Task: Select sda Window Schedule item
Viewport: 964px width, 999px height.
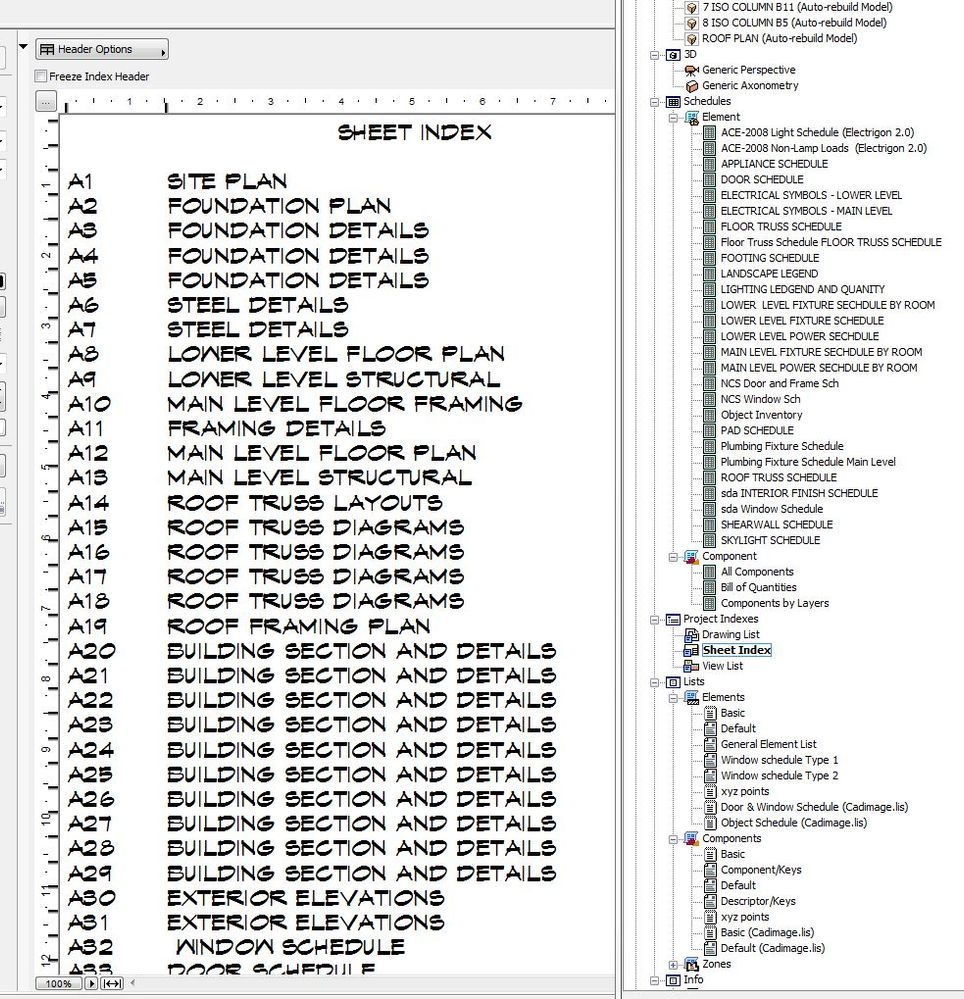Action: click(x=772, y=509)
